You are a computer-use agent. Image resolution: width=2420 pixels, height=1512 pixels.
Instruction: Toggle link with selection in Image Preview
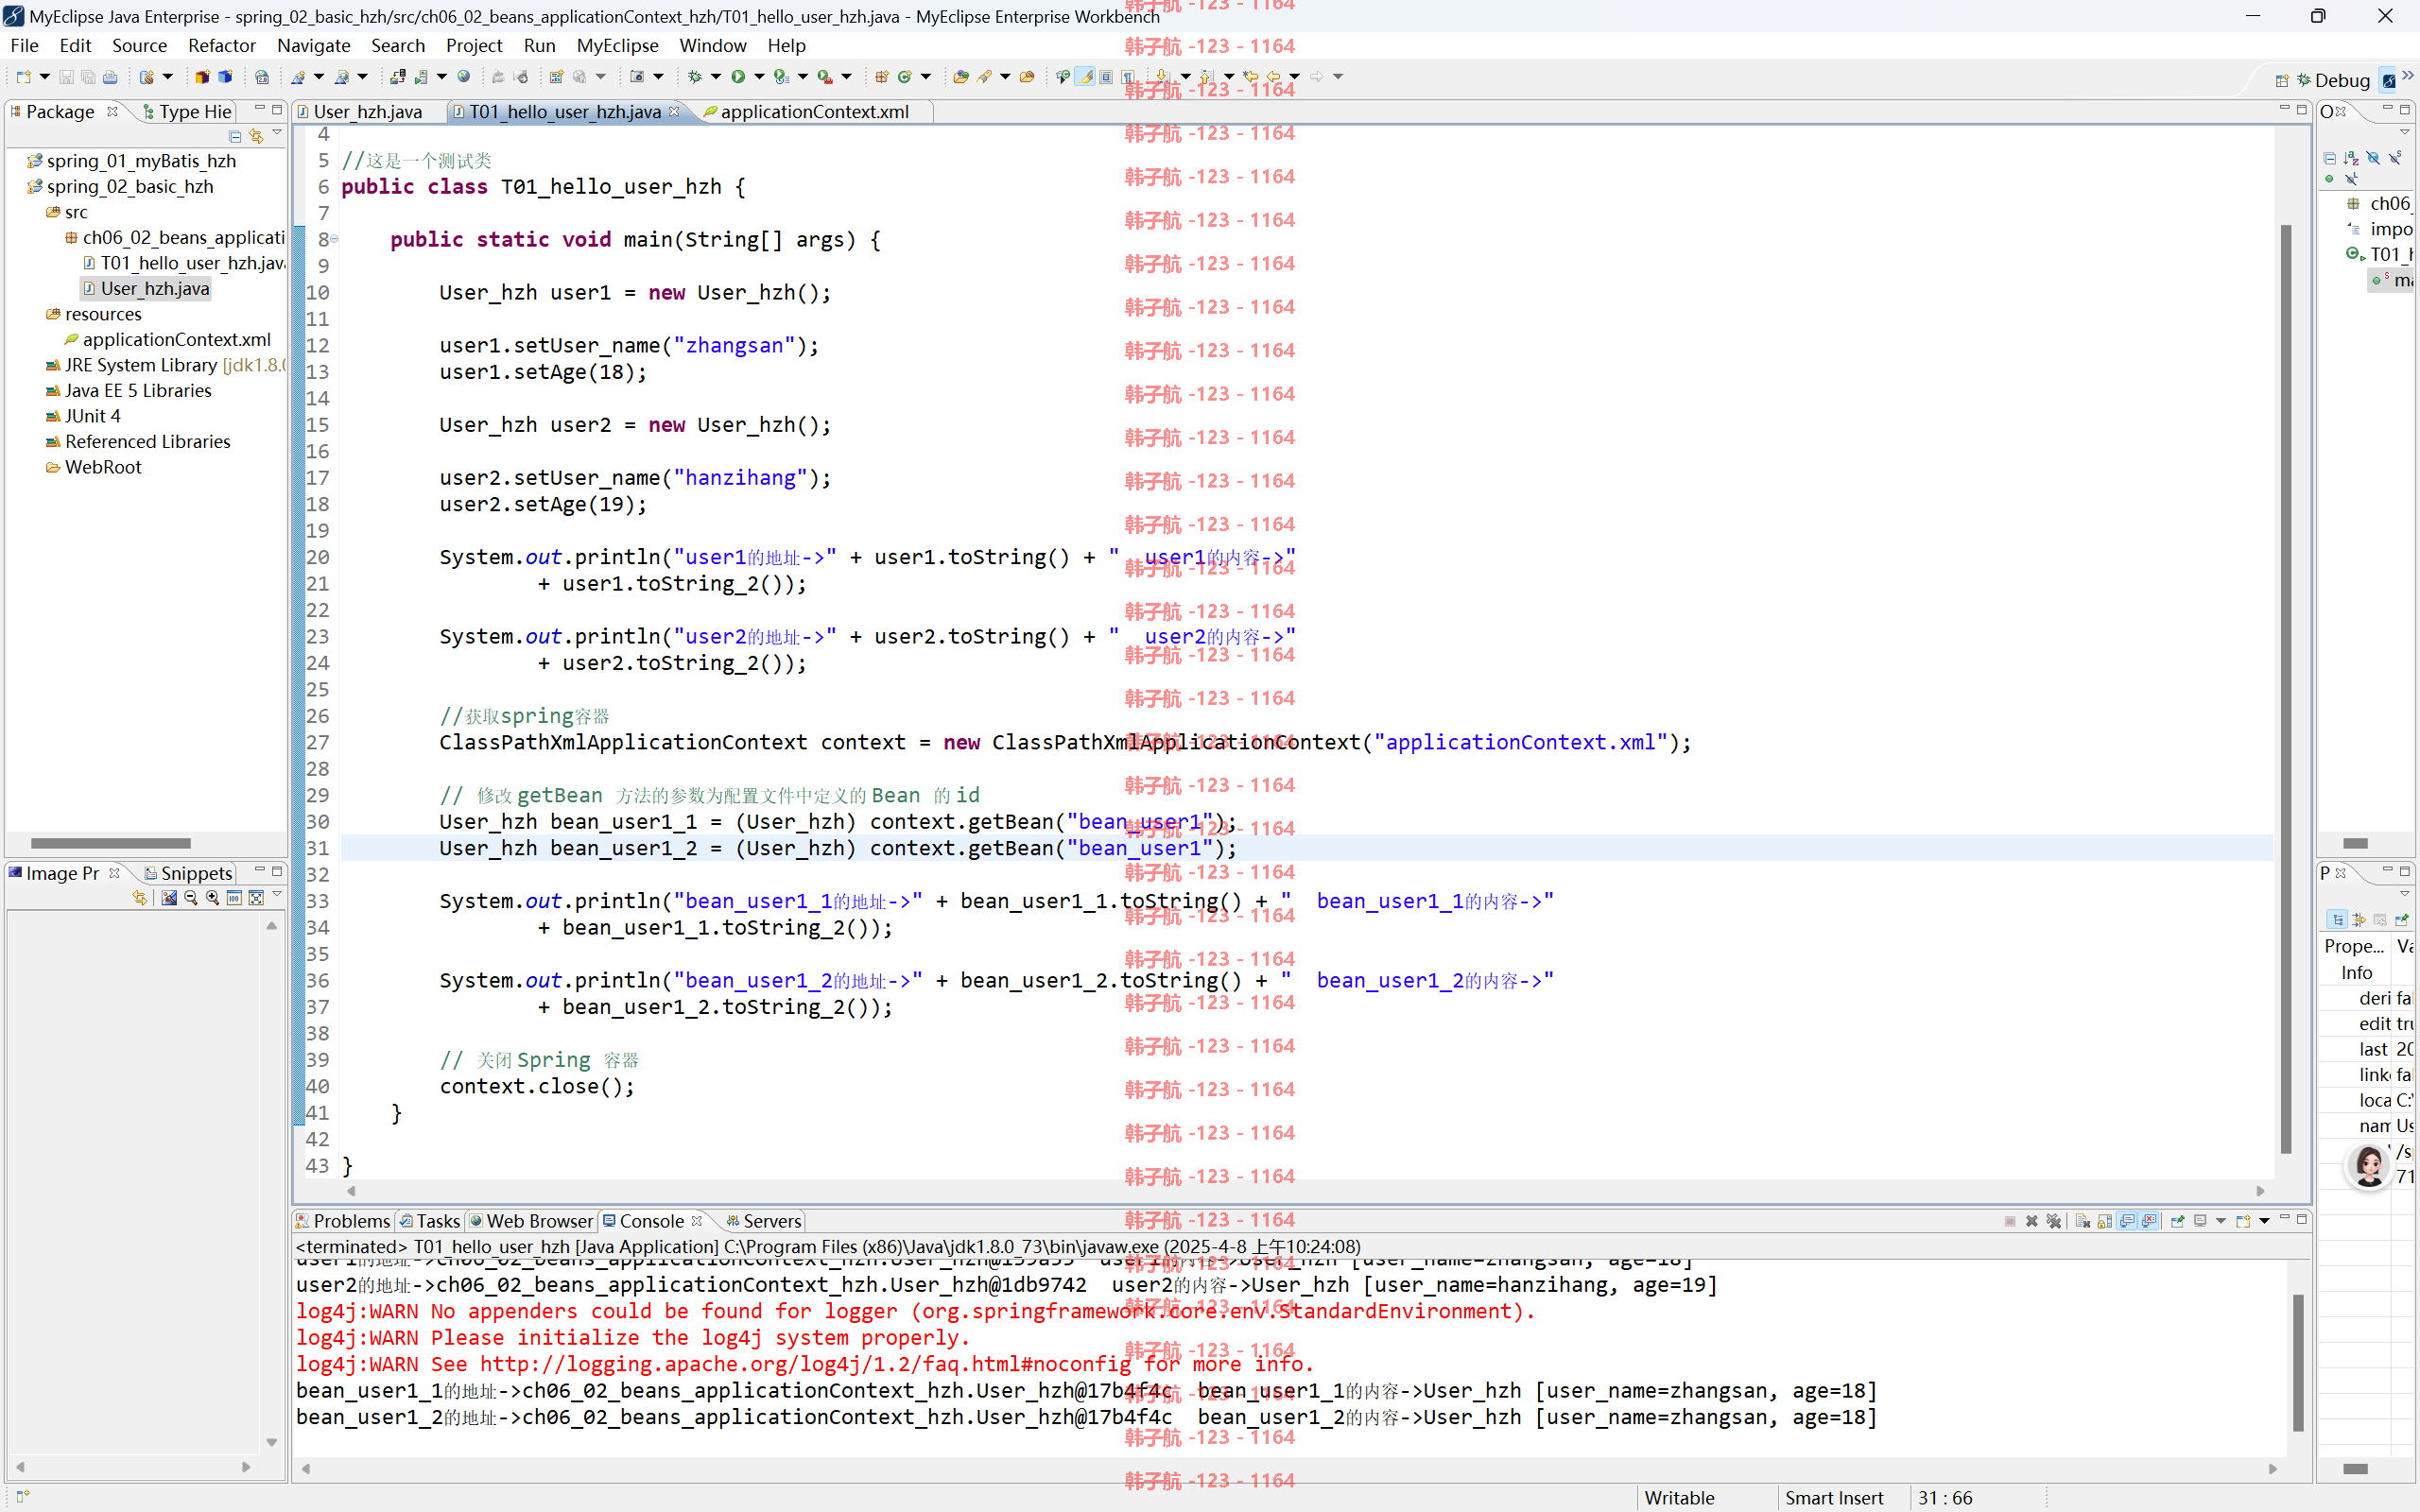tap(140, 898)
